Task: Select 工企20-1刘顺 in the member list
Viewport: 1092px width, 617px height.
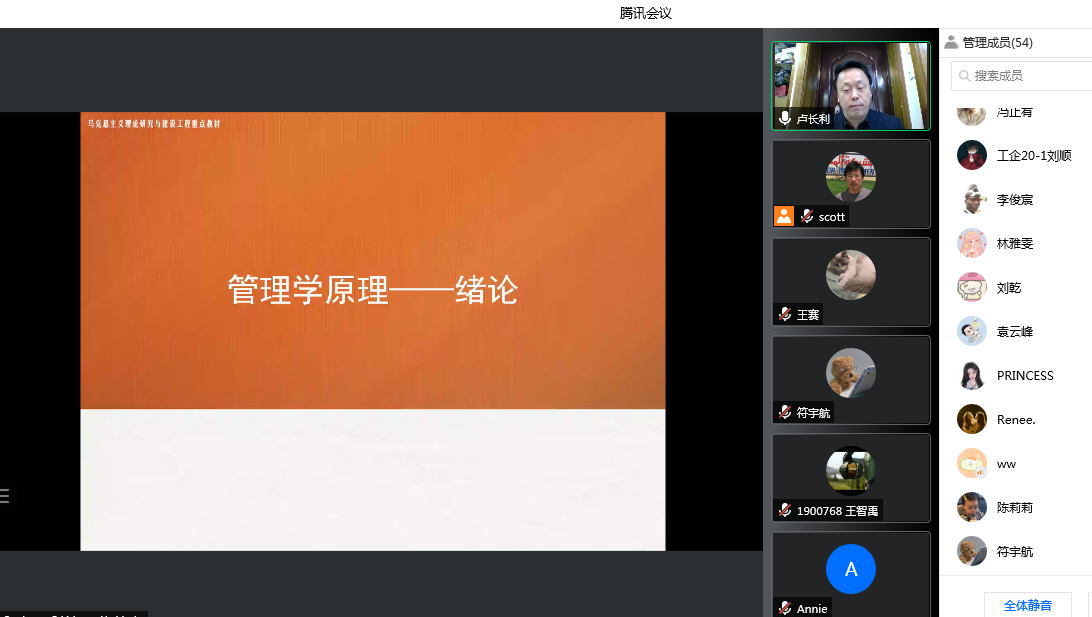Action: [x=1033, y=156]
